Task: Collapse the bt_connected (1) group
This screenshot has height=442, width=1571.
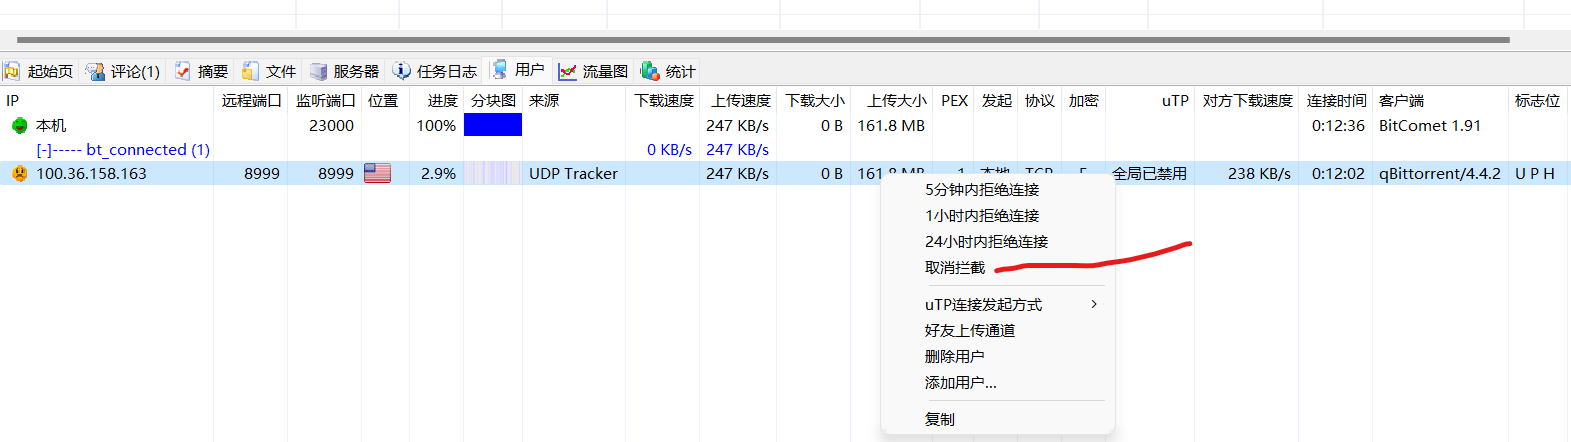Action: [x=44, y=150]
